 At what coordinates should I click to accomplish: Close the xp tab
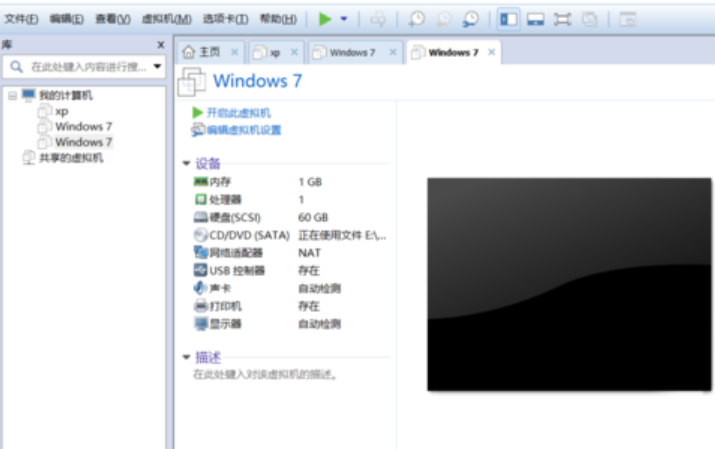click(294, 52)
